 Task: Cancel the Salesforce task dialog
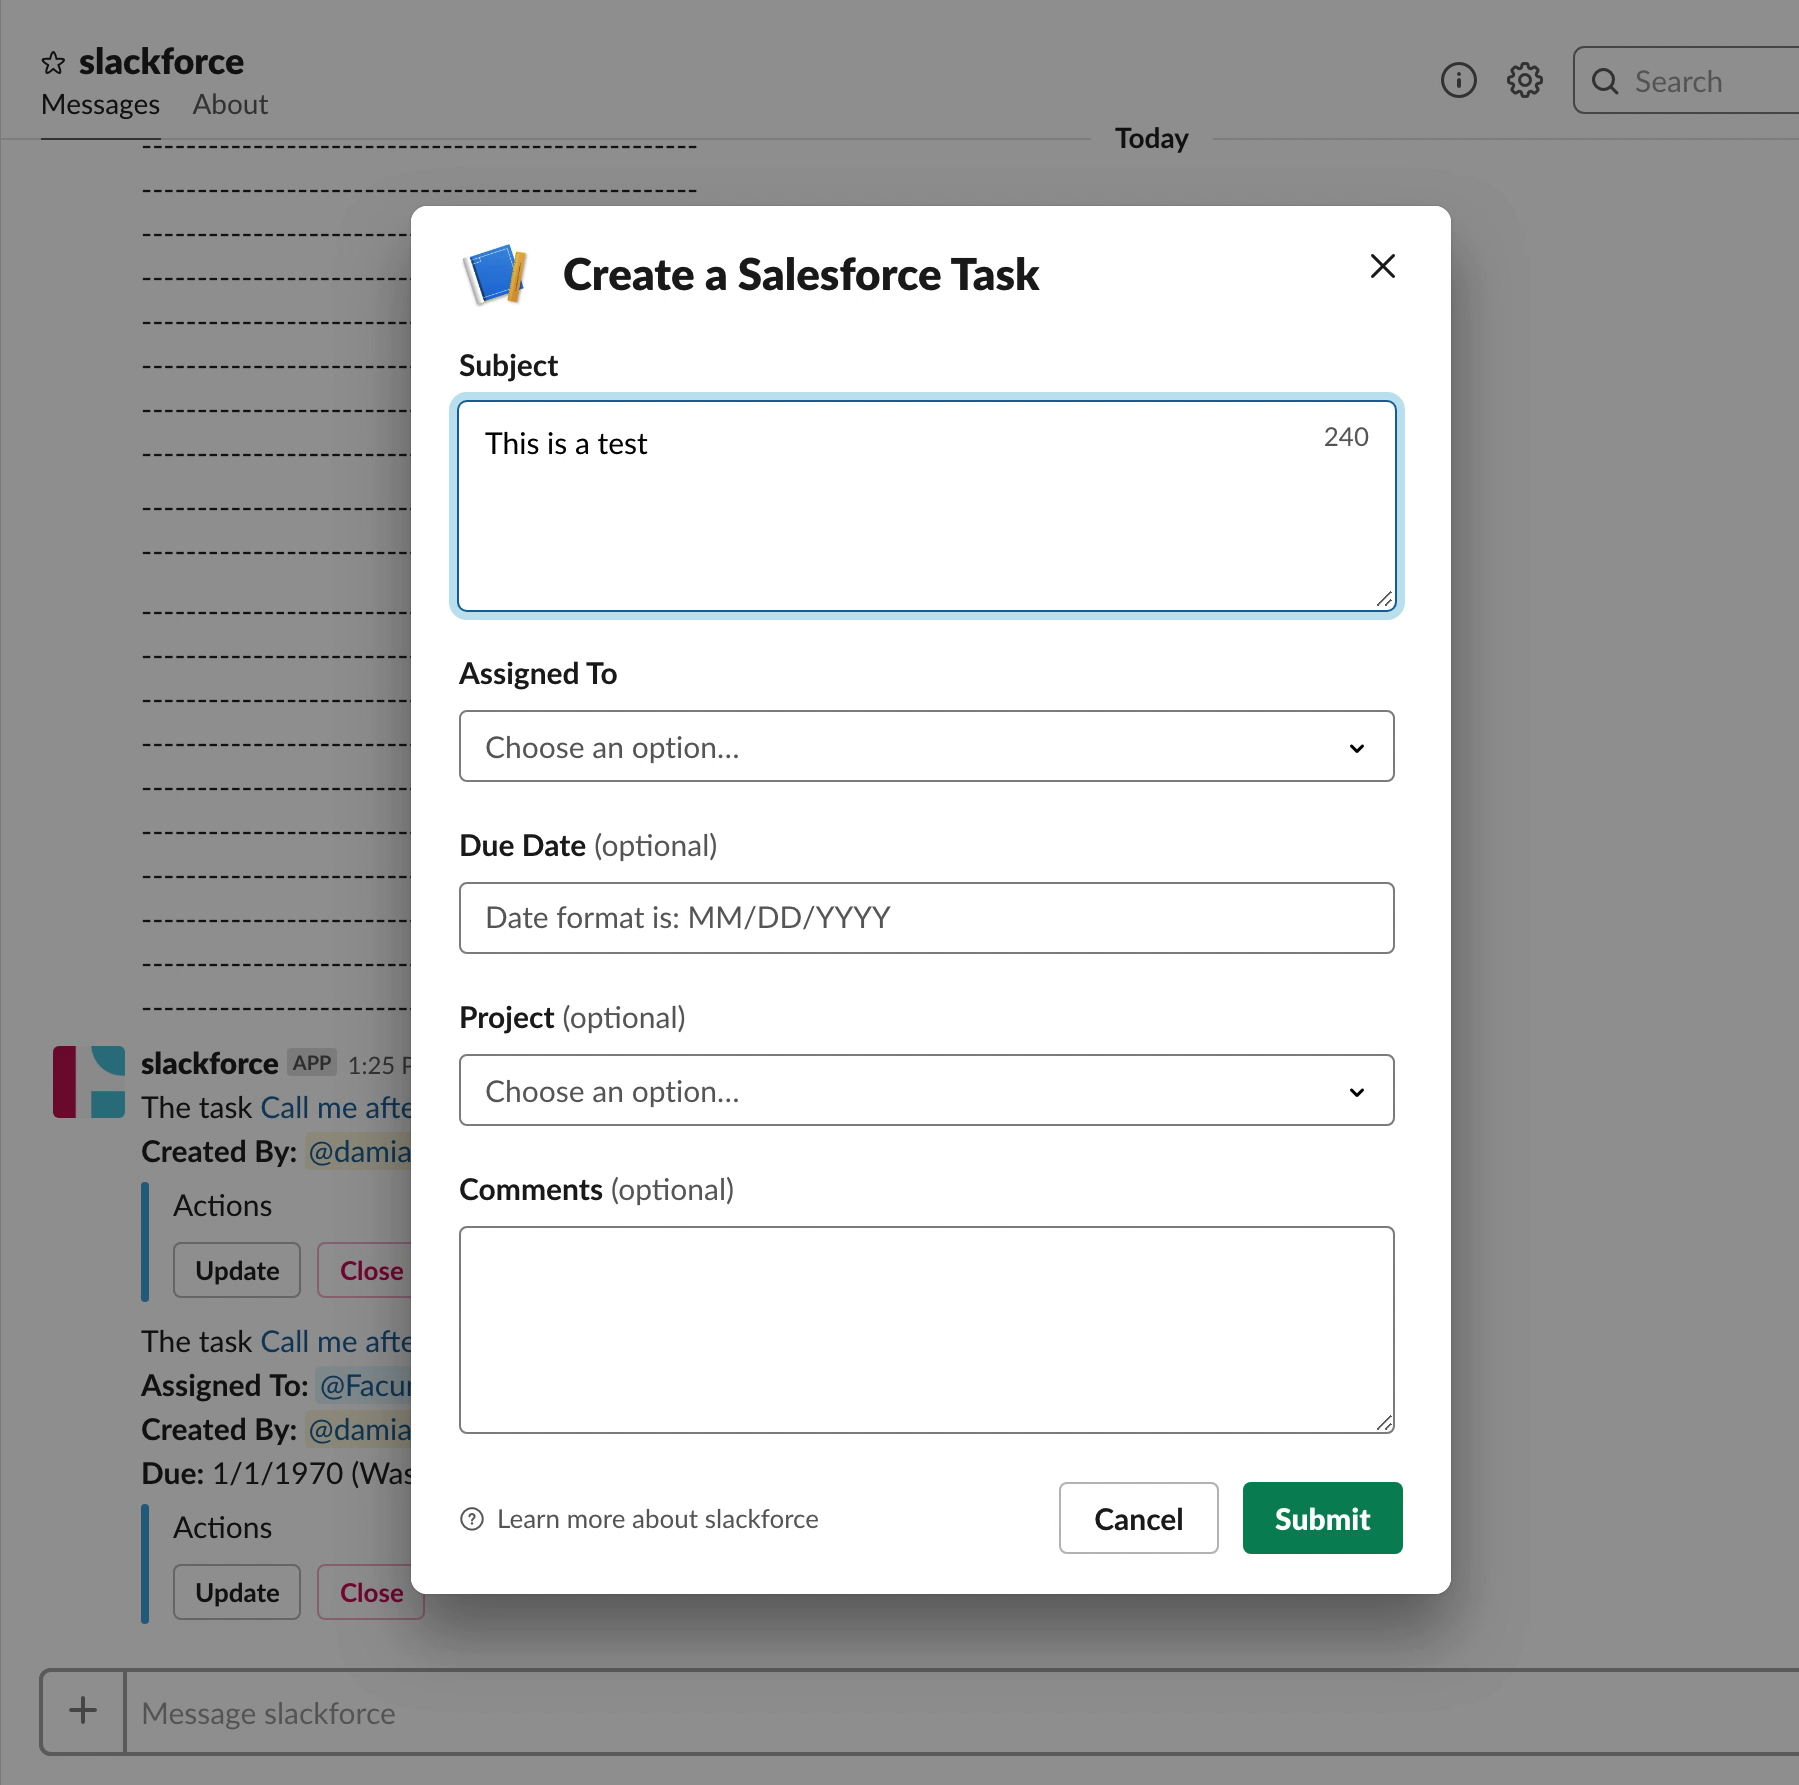pyautogui.click(x=1138, y=1518)
